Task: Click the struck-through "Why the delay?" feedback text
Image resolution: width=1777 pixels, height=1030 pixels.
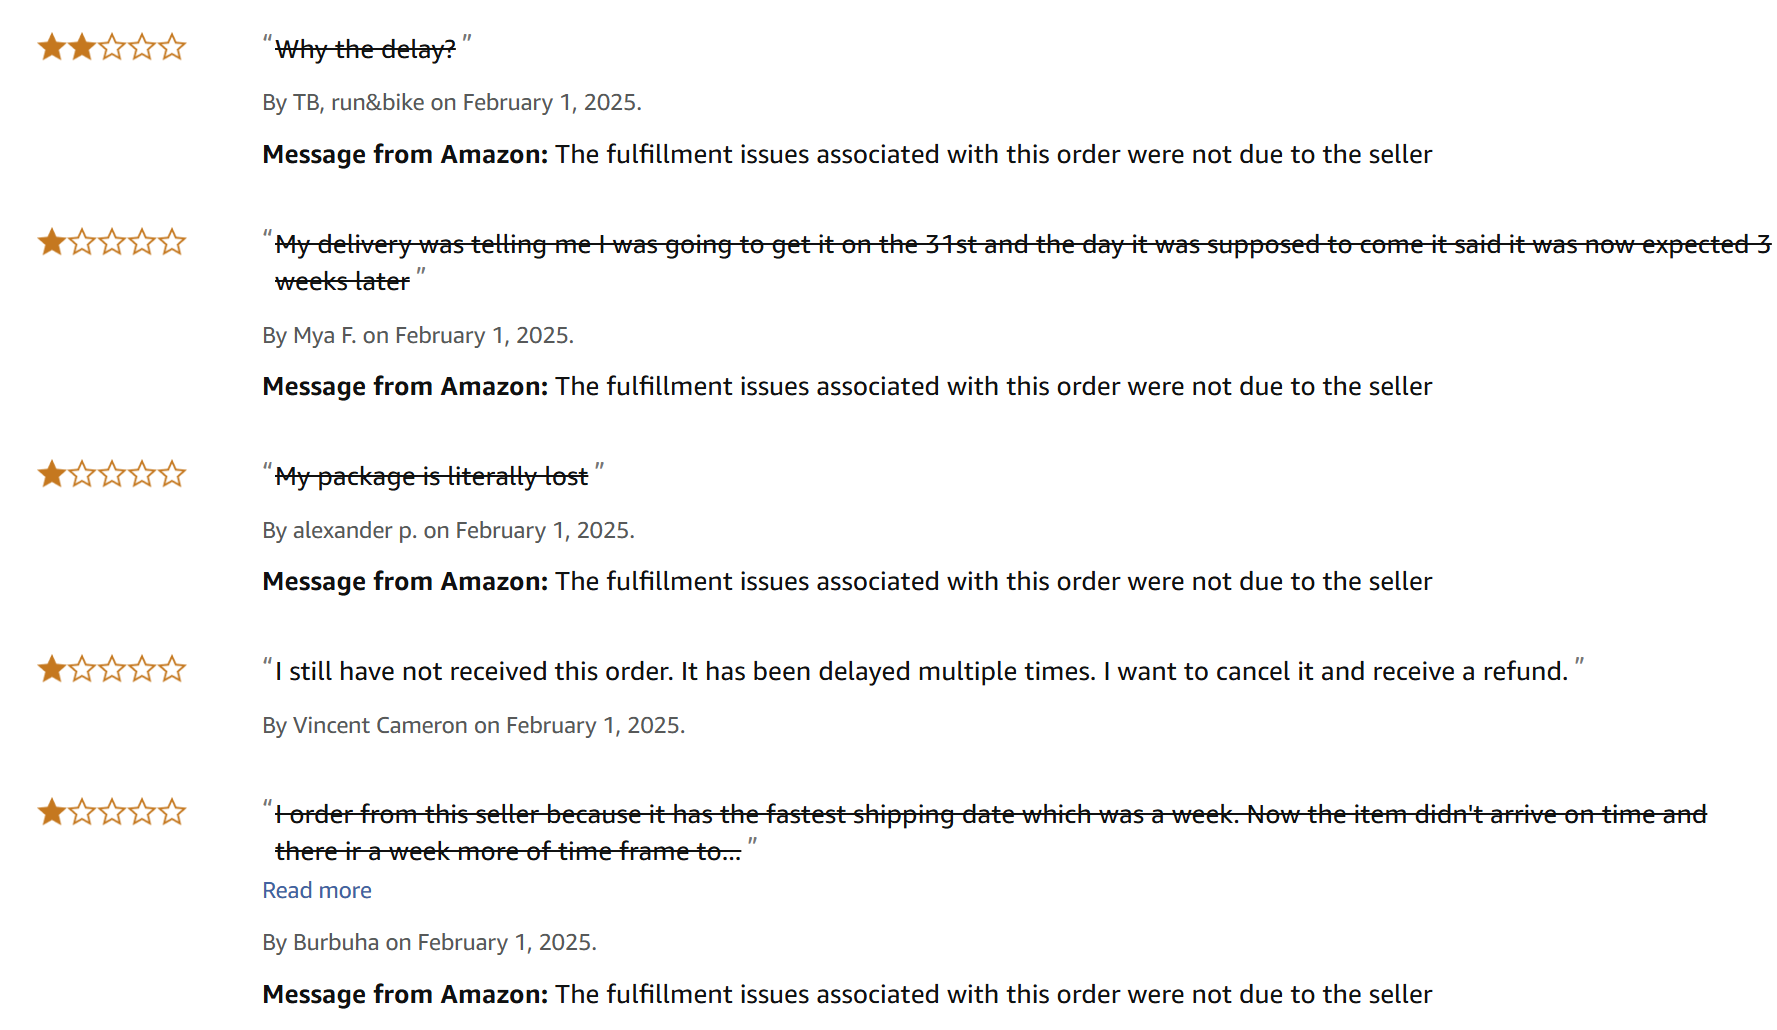Action: tap(365, 49)
